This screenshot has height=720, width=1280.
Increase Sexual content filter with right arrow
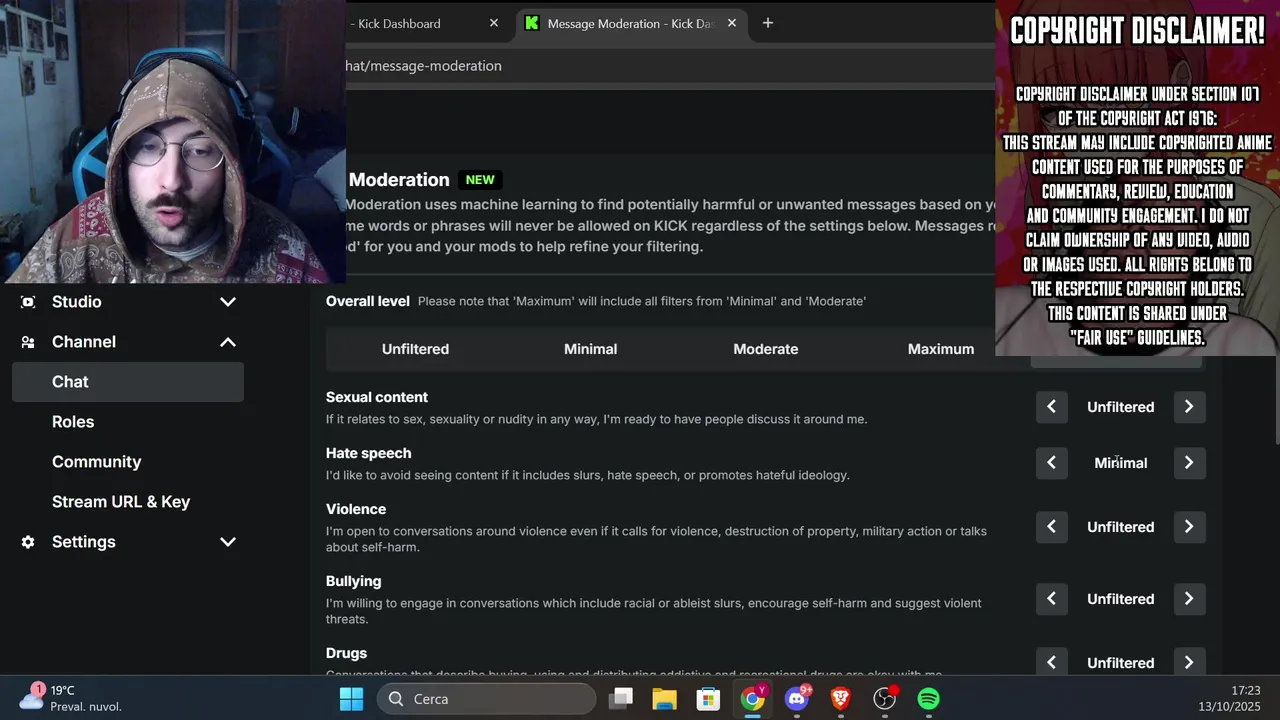[x=1189, y=407]
